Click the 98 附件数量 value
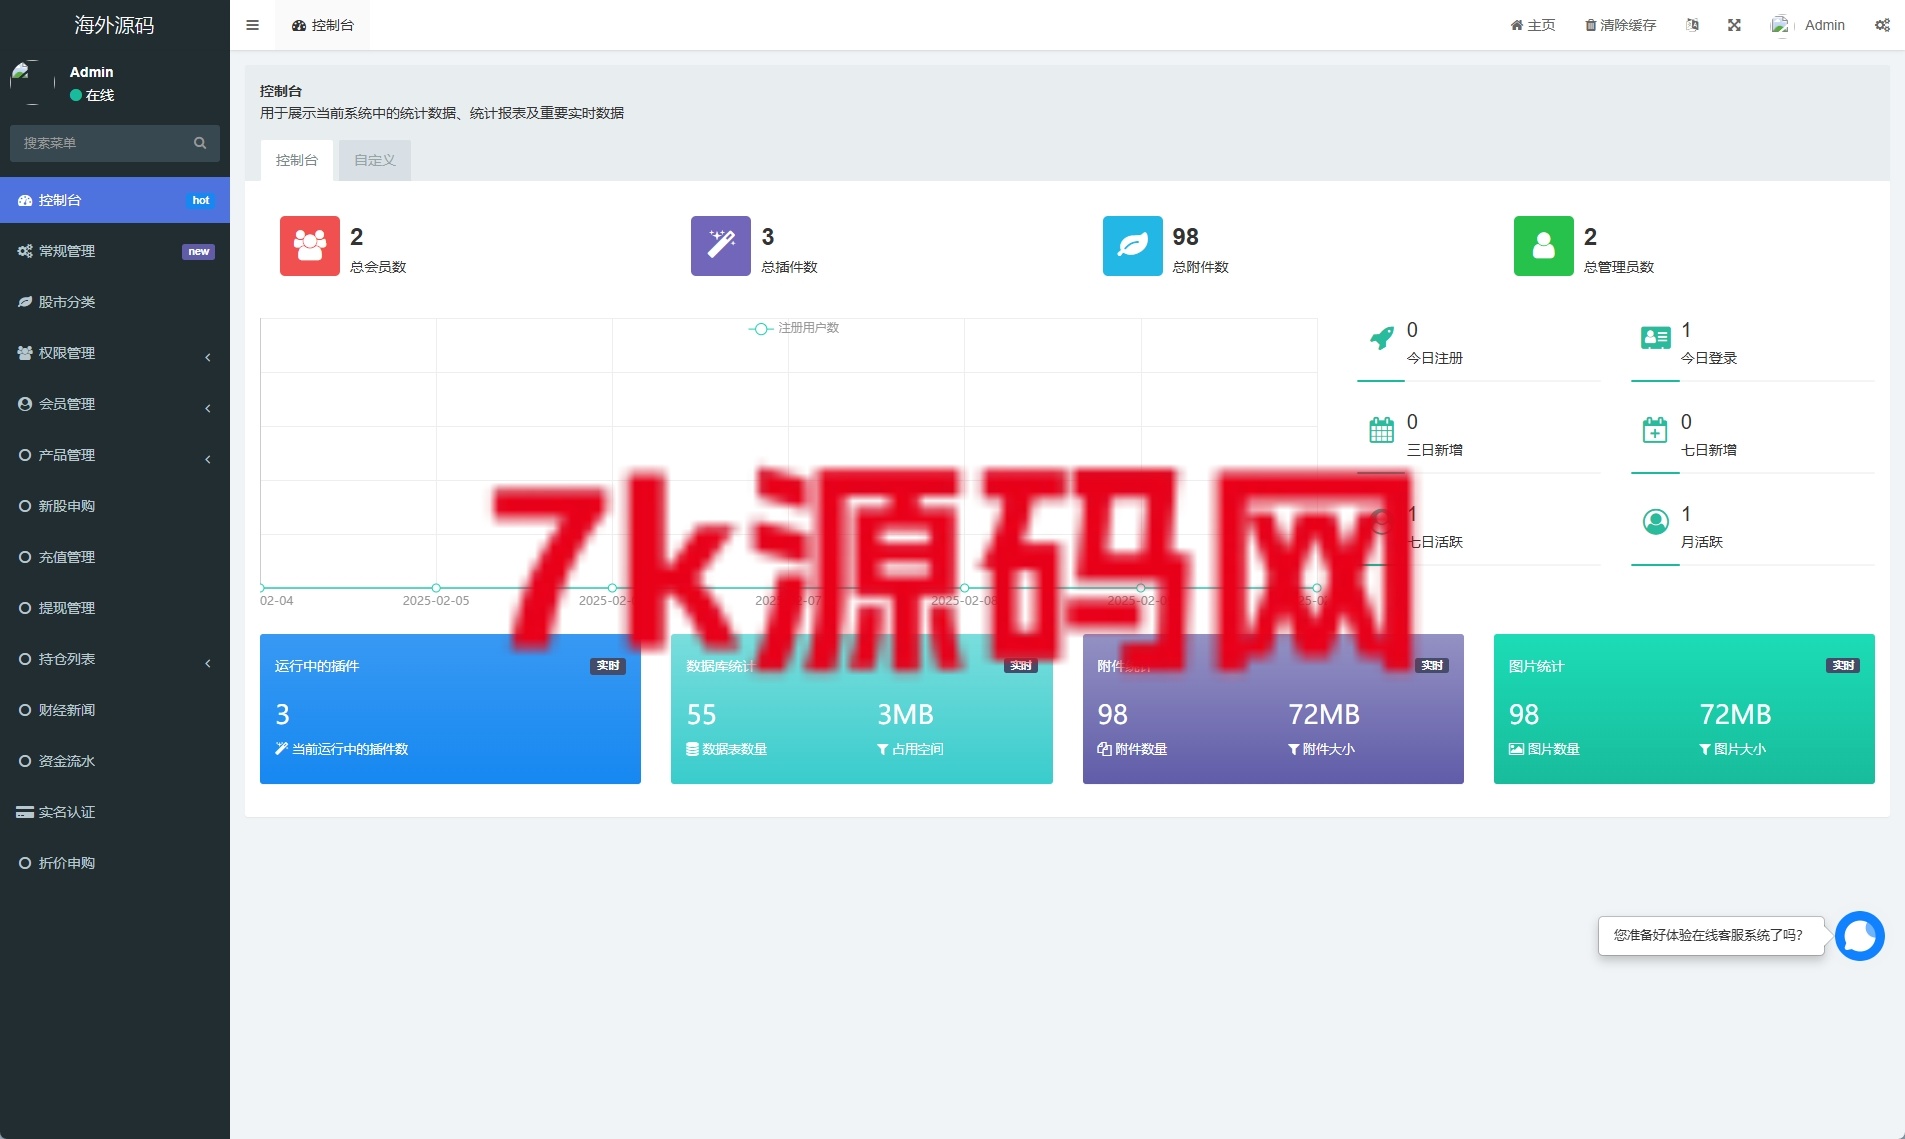The height and width of the screenshot is (1139, 1905). [x=1113, y=715]
